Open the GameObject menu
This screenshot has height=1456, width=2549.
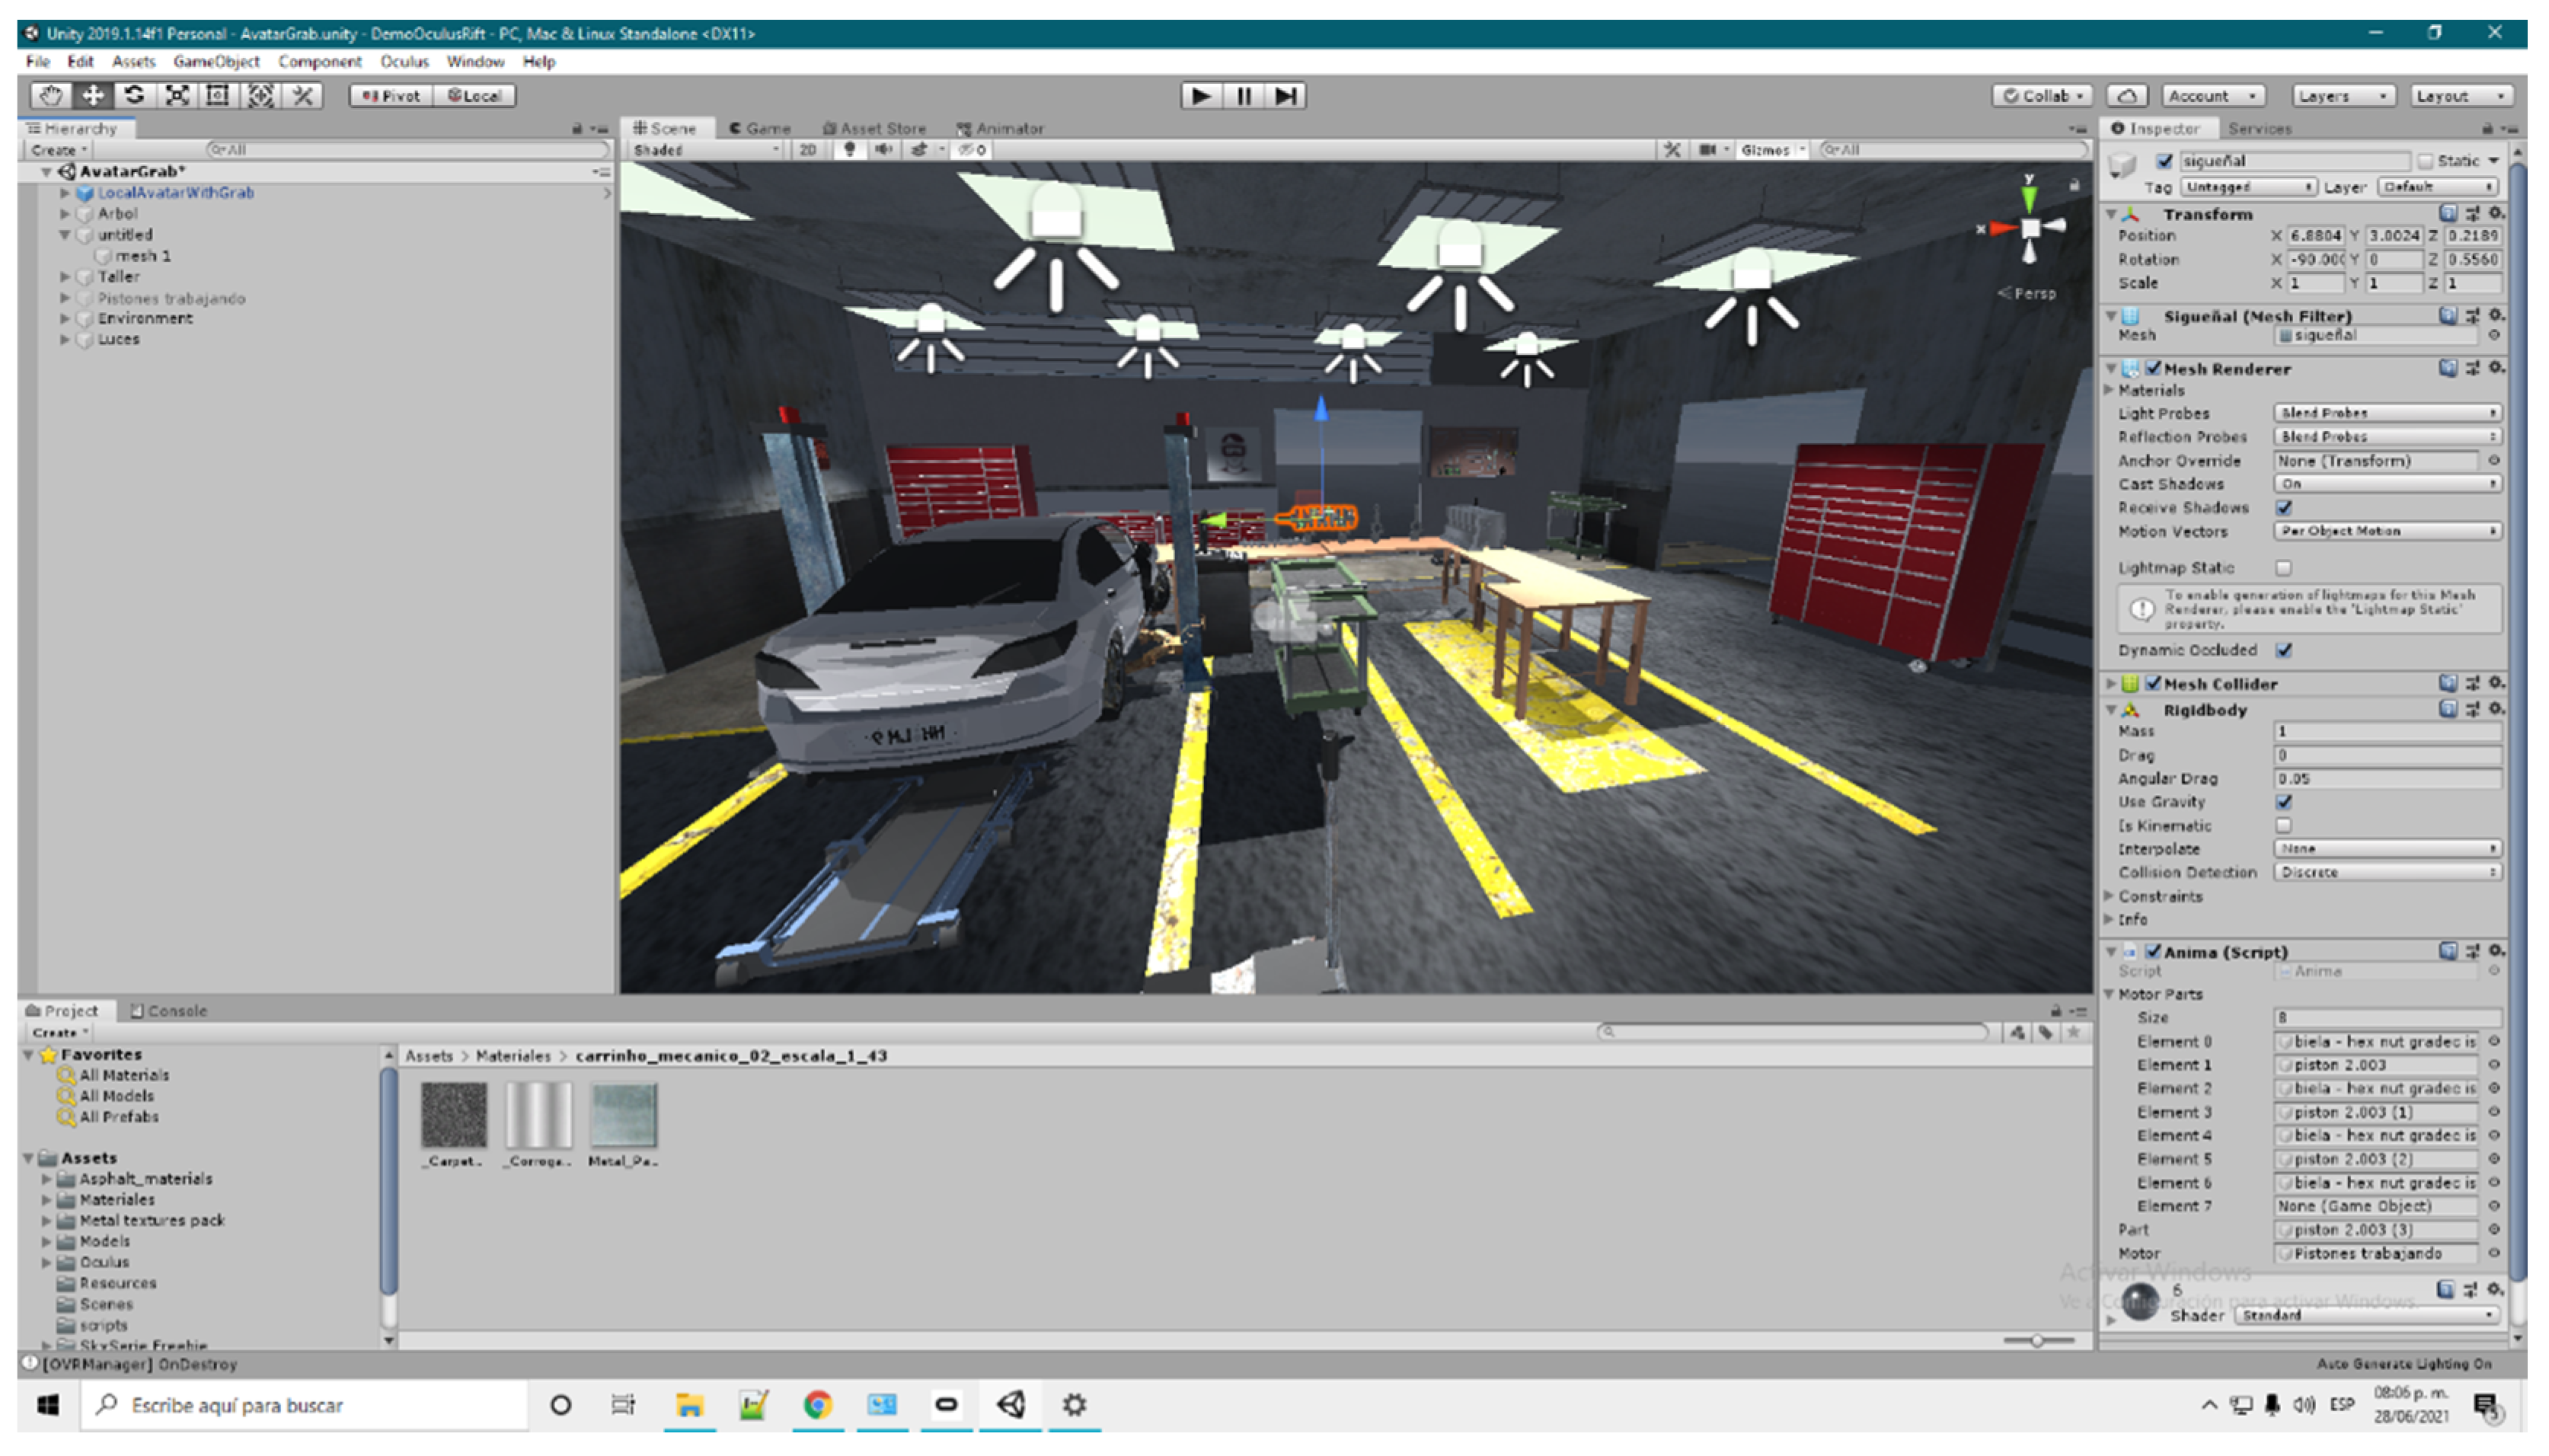[x=216, y=62]
